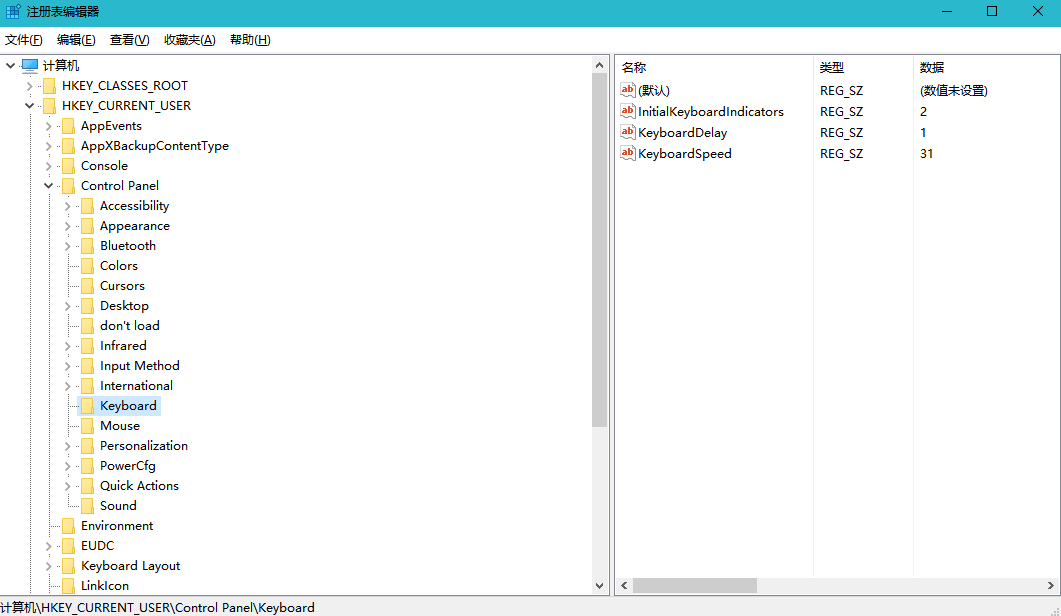This screenshot has height=616, width=1061.
Task: Click the InitialKeyboardIndicators string icon
Action: click(x=625, y=111)
